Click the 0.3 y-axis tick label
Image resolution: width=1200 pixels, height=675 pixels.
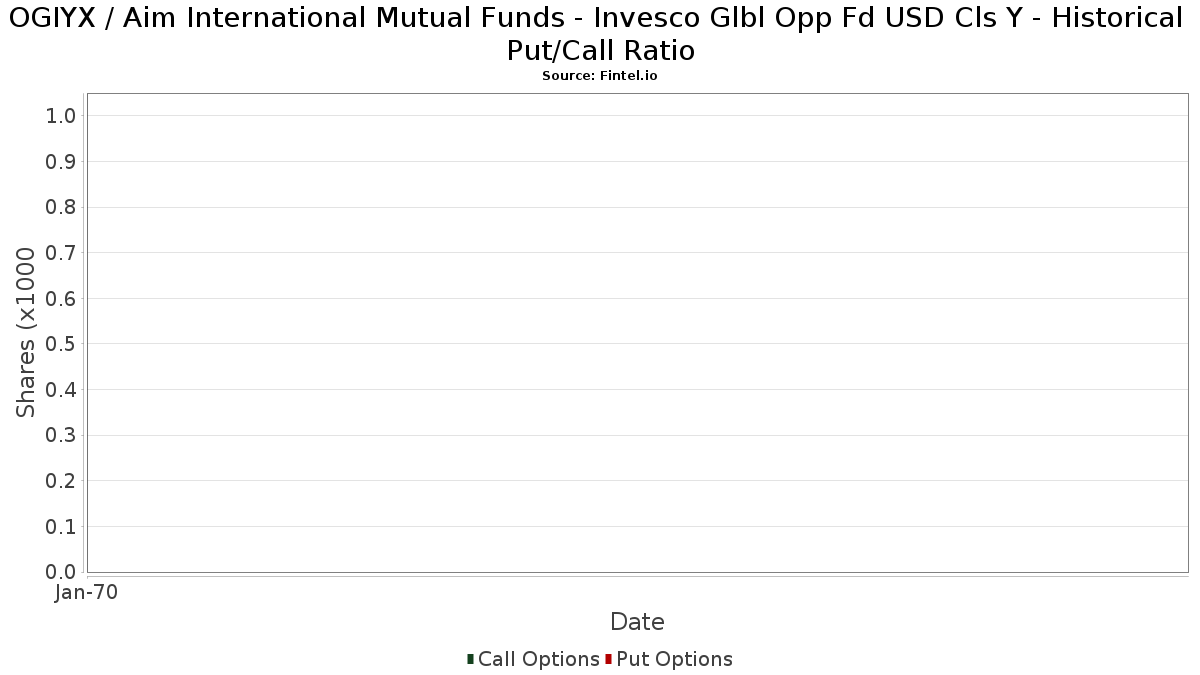point(61,435)
